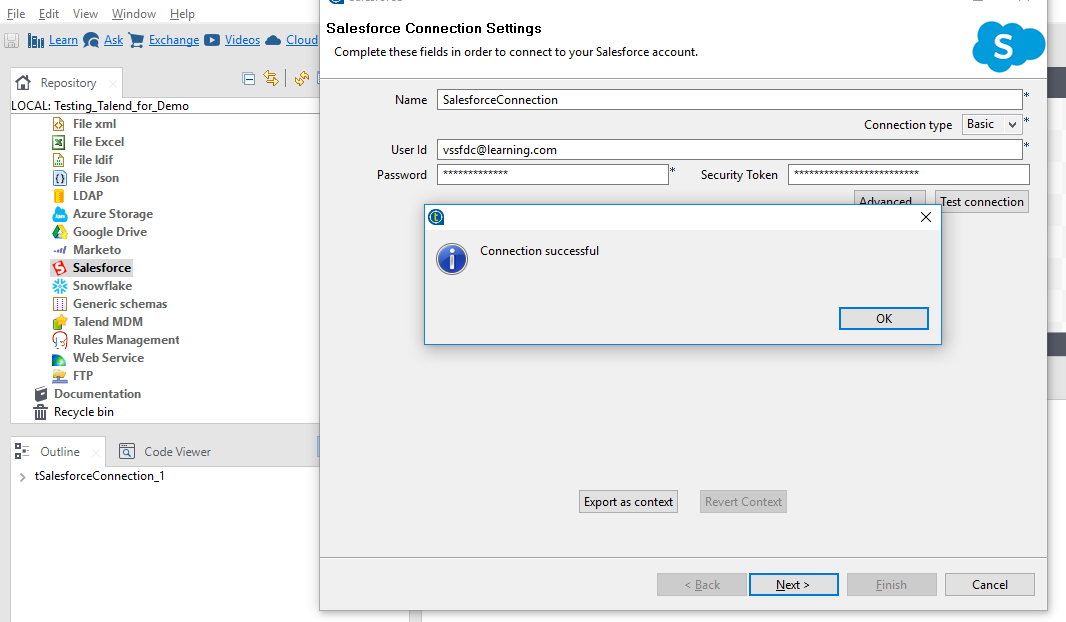This screenshot has height=622, width=1066.
Task: Click the Collapse All icon in Repository
Action: click(x=249, y=79)
